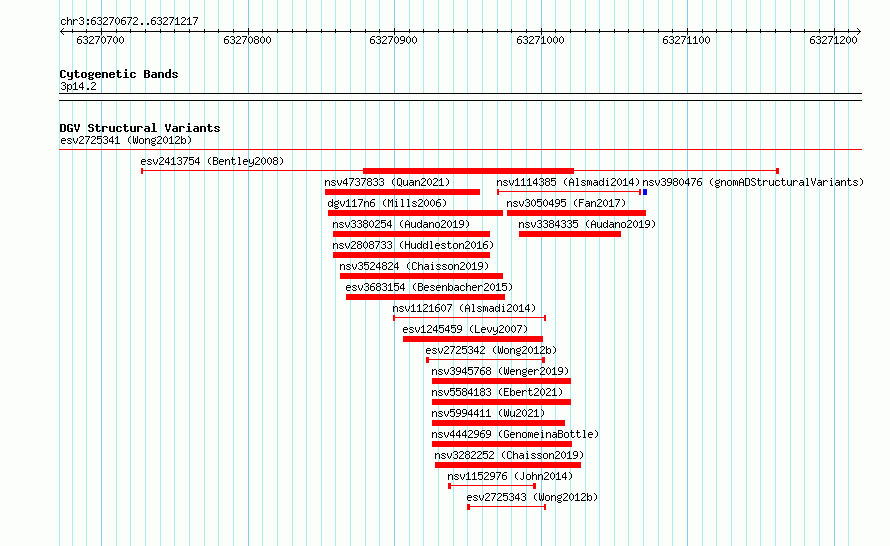Select red bar under nsv3380254 (Audano2019)
The height and width of the screenshot is (546, 890).
[x=412, y=234]
